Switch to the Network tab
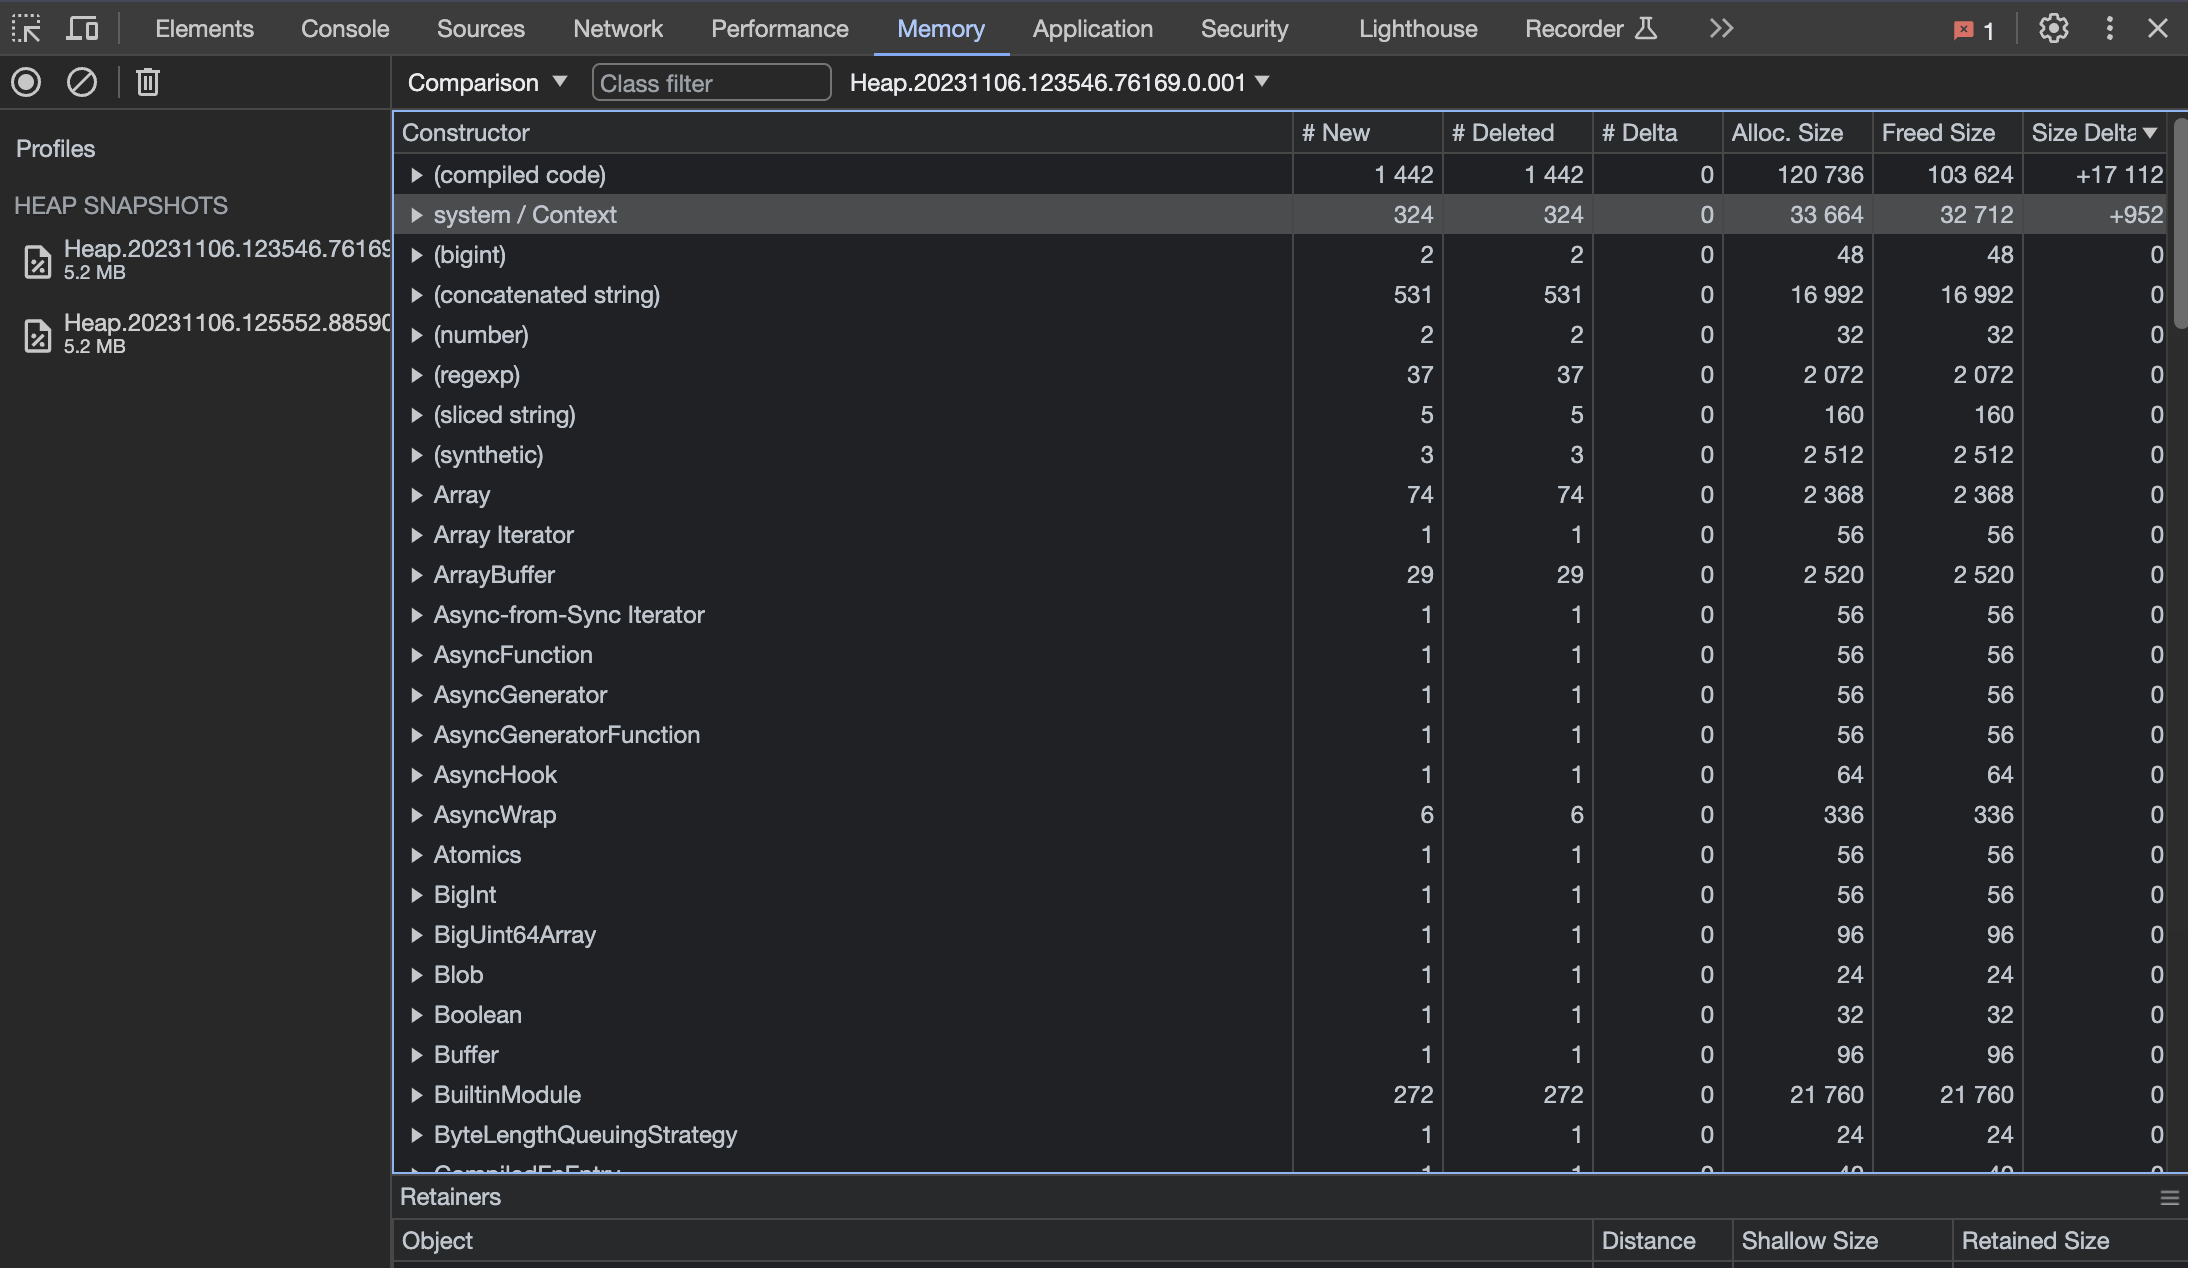This screenshot has width=2188, height=1268. click(617, 28)
